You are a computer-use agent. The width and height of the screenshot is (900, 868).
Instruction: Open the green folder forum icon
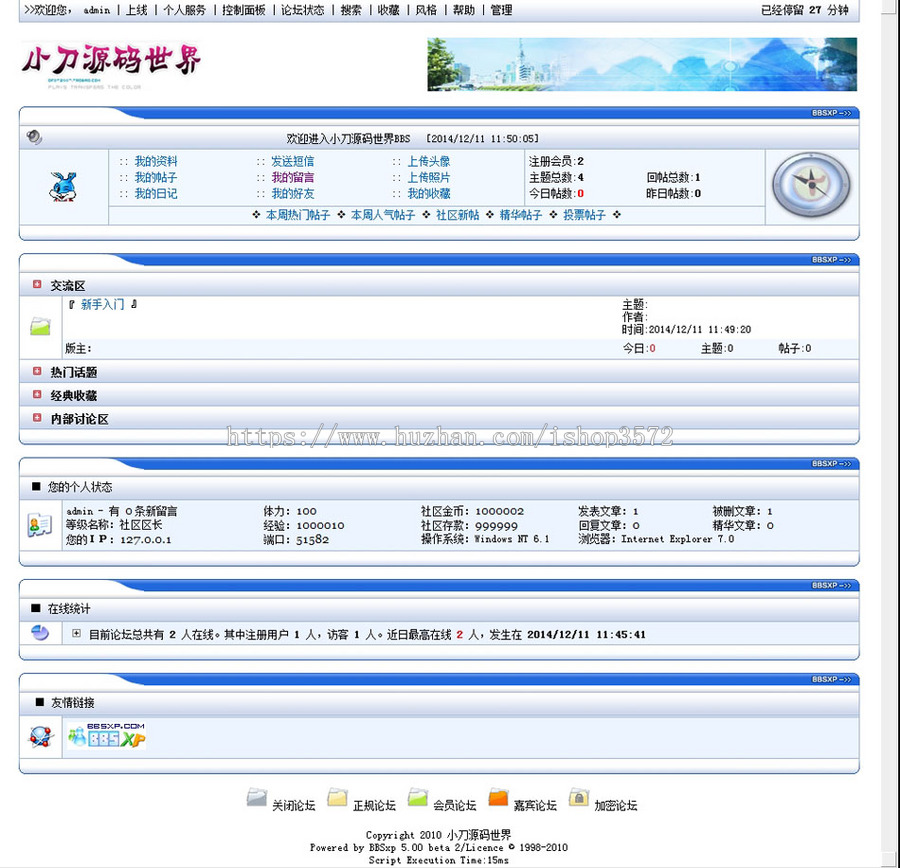click(x=40, y=326)
